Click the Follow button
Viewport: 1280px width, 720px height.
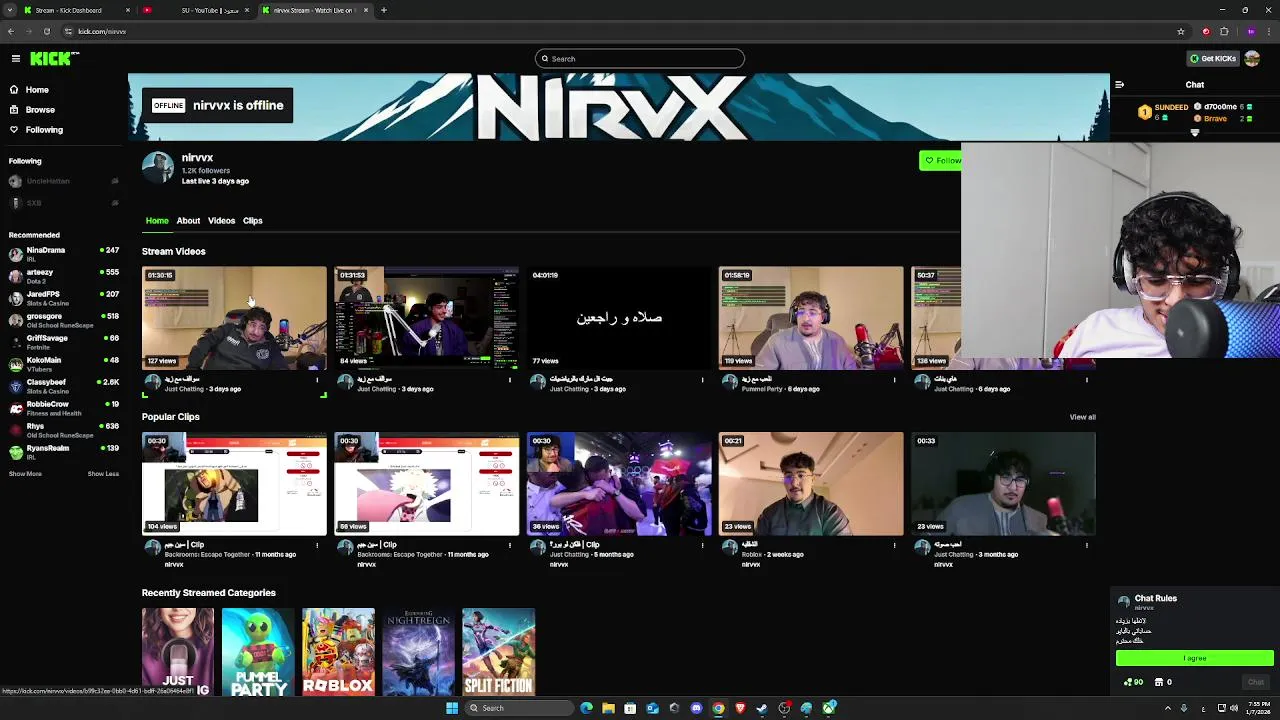pyautogui.click(x=941, y=160)
